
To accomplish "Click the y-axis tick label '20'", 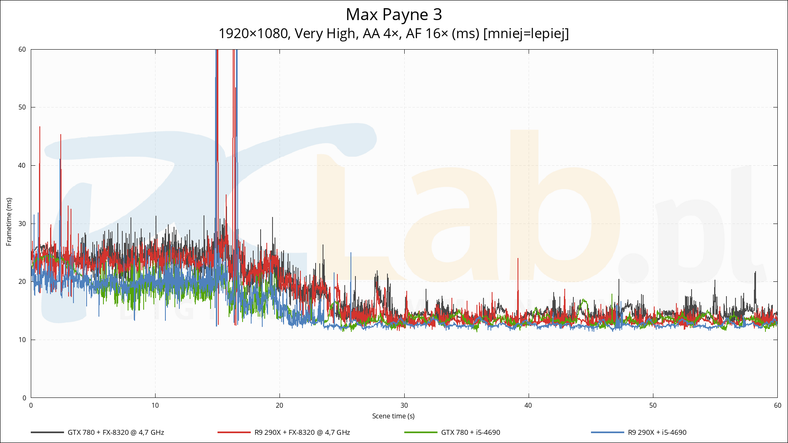I will [x=22, y=281].
